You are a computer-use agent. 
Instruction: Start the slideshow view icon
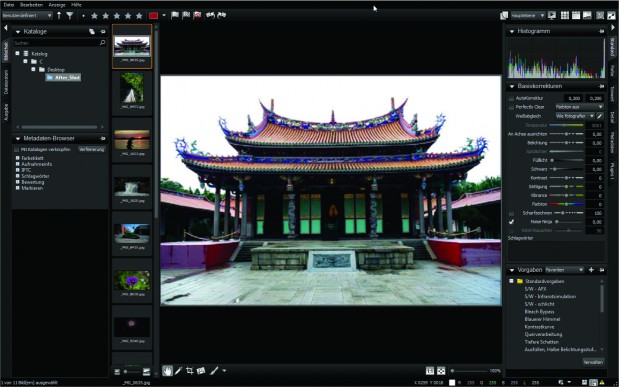tap(552, 15)
